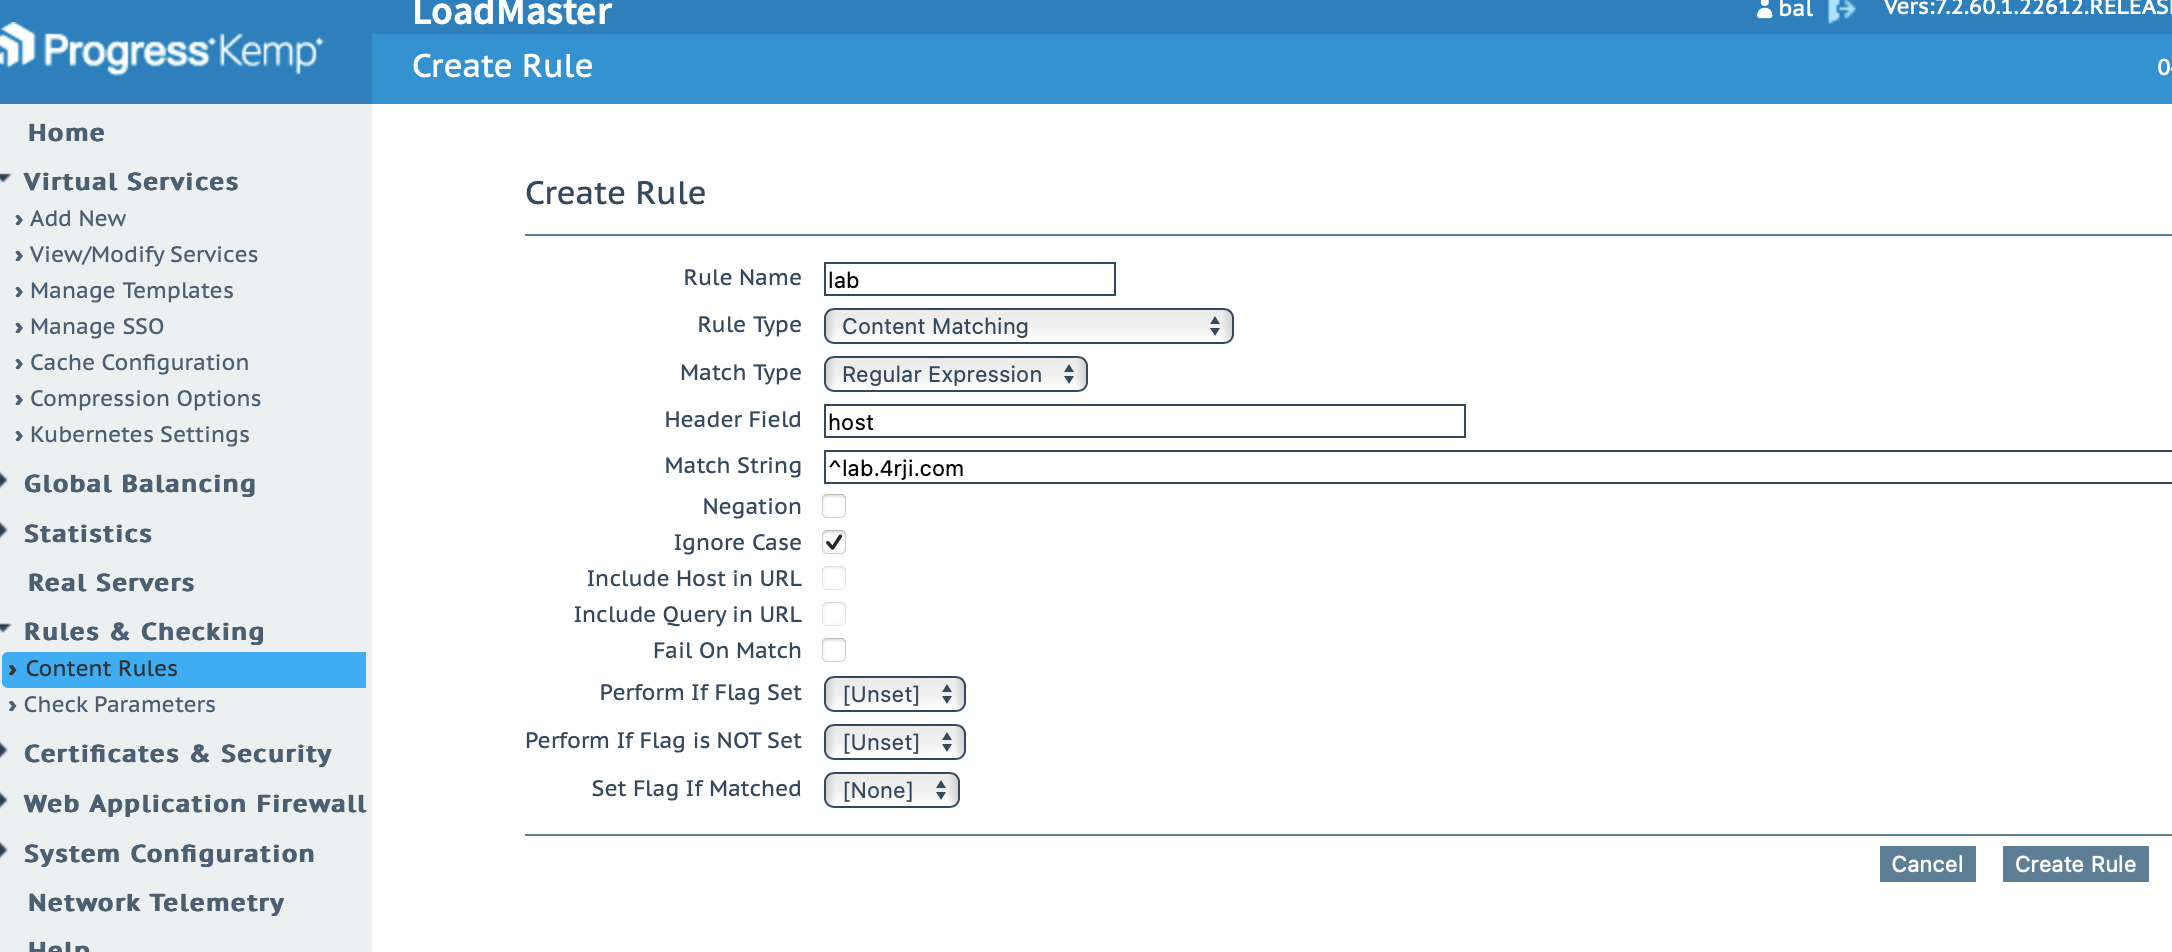Screen dimensions: 2172x952
Task: Check Include Host in URL option
Action: pos(834,578)
